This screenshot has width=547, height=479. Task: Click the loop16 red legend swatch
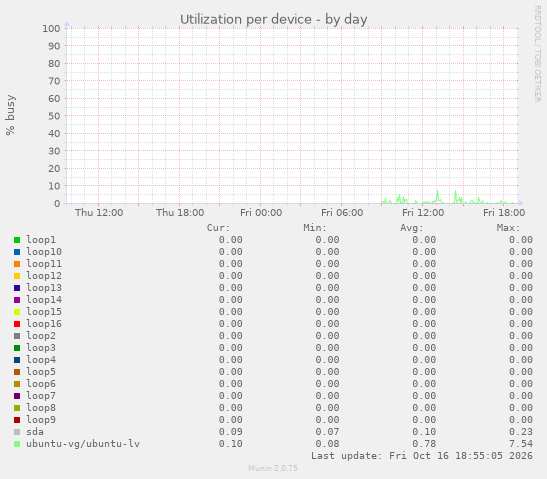pyautogui.click(x=17, y=324)
